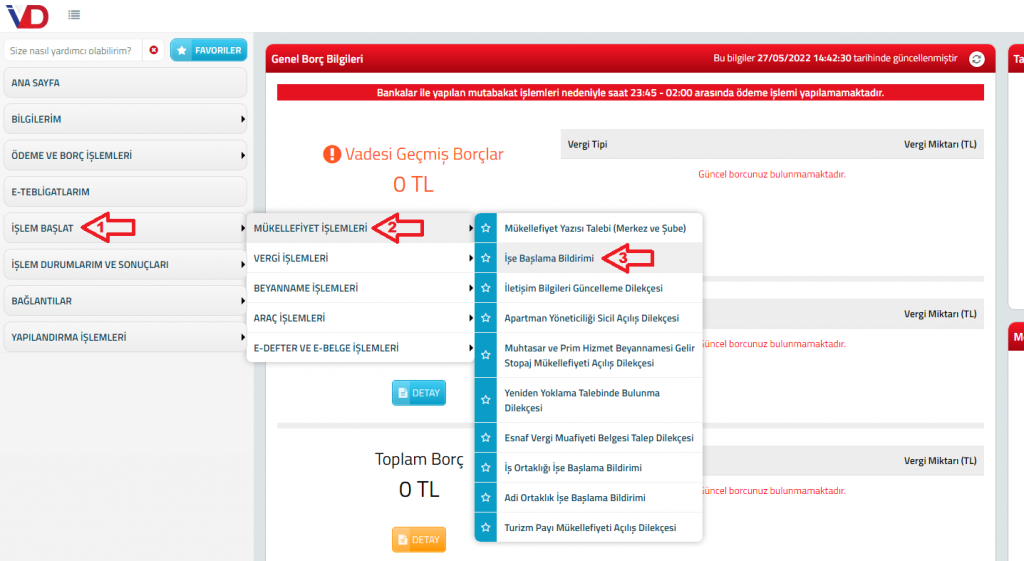The height and width of the screenshot is (561, 1024).
Task: Select İş Ortaklığı İşe Başlama Bildirimi
Action: pyautogui.click(x=573, y=468)
